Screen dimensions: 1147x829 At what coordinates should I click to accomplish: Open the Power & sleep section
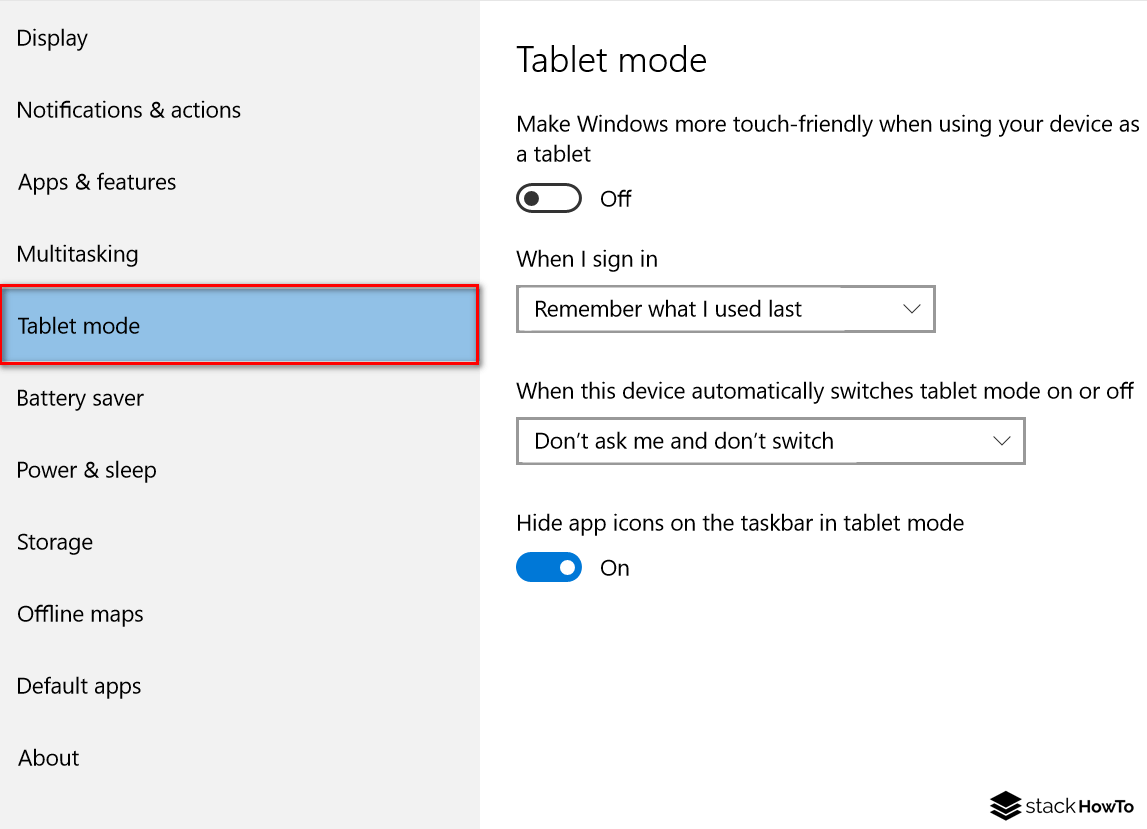click(x=86, y=470)
